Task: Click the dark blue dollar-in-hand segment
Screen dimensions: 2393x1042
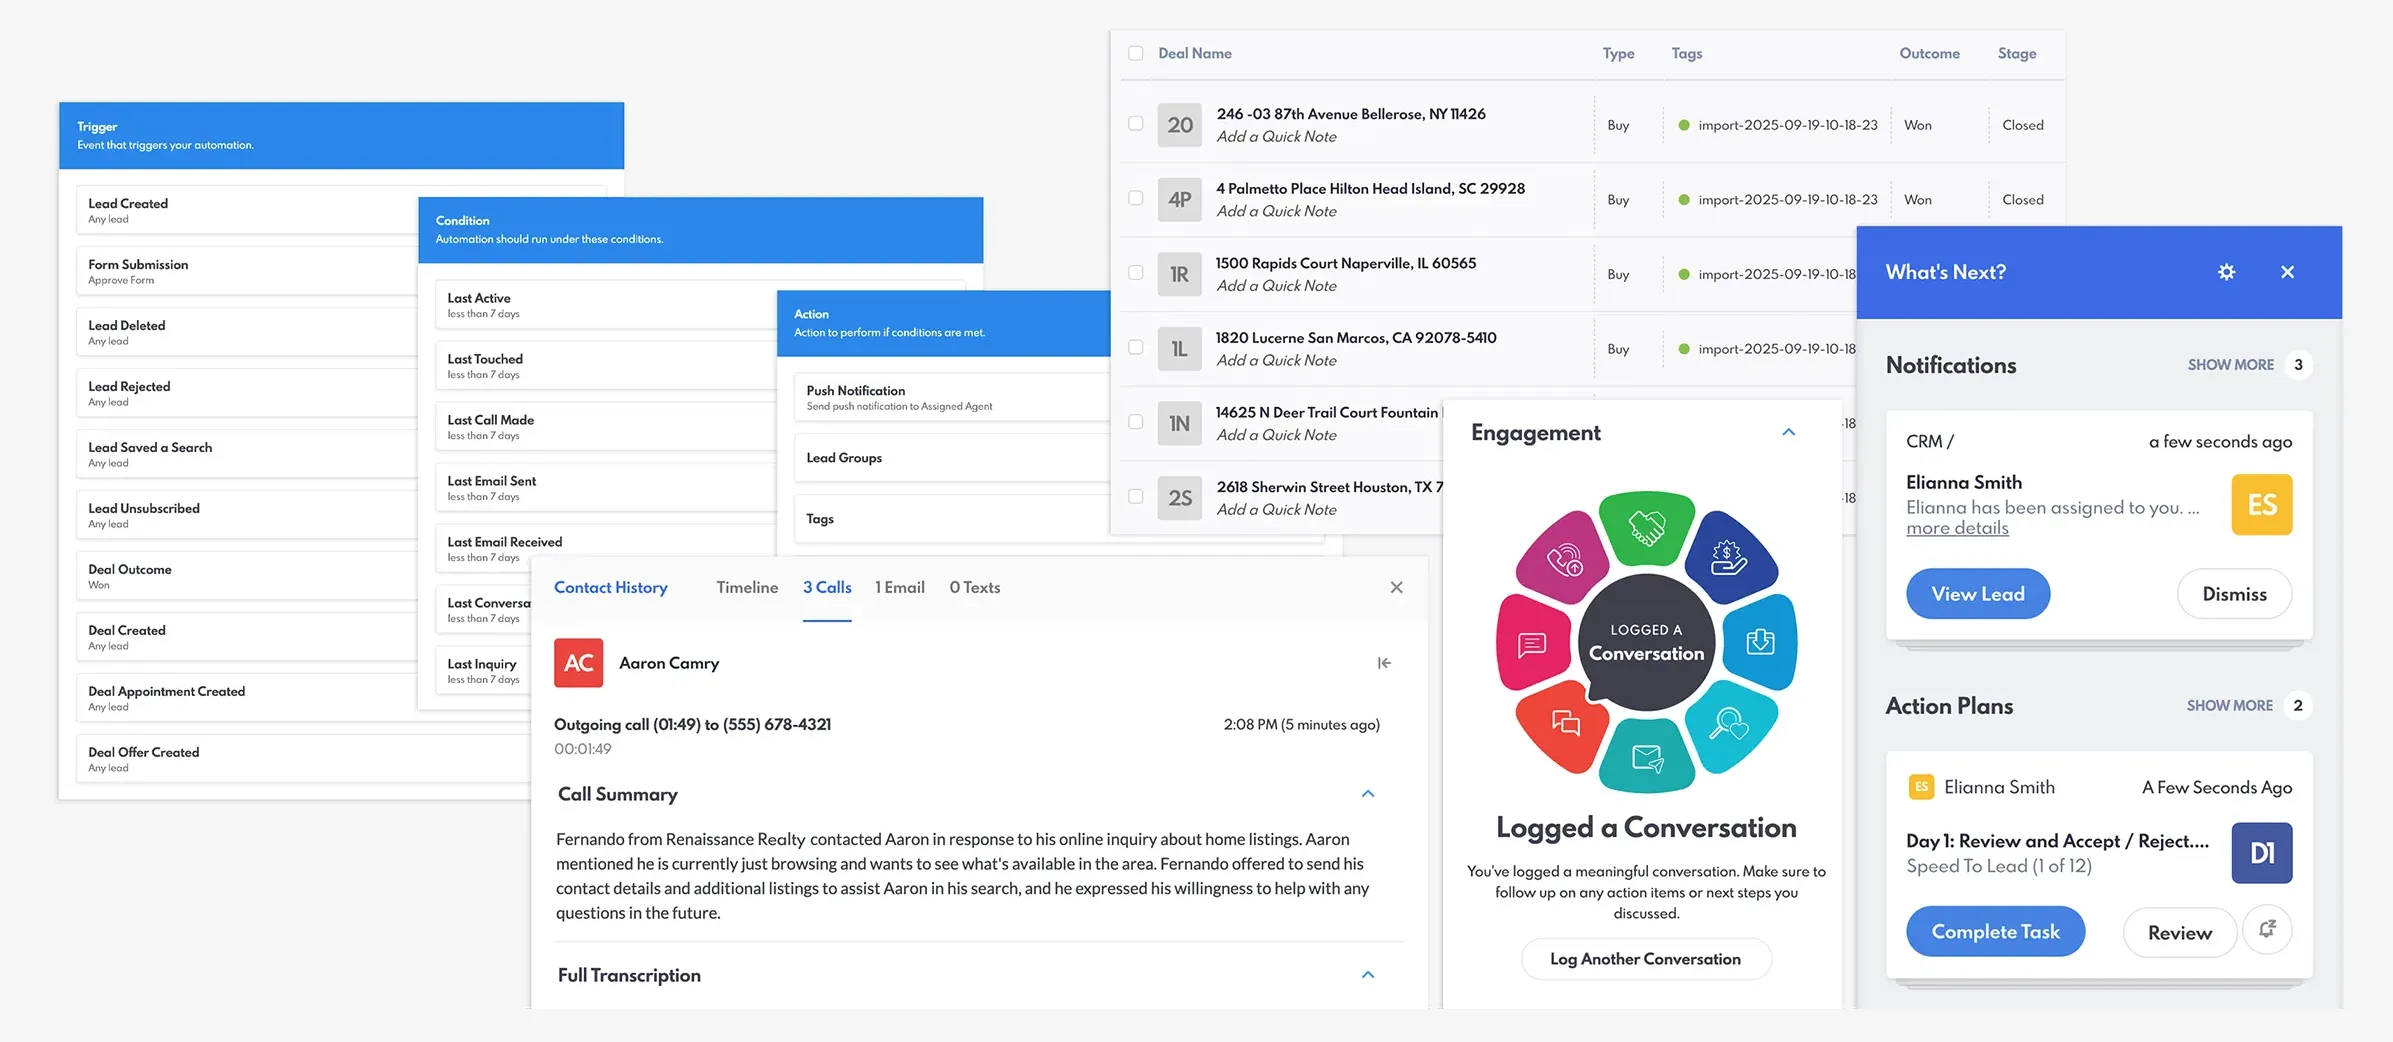Action: coord(1729,557)
